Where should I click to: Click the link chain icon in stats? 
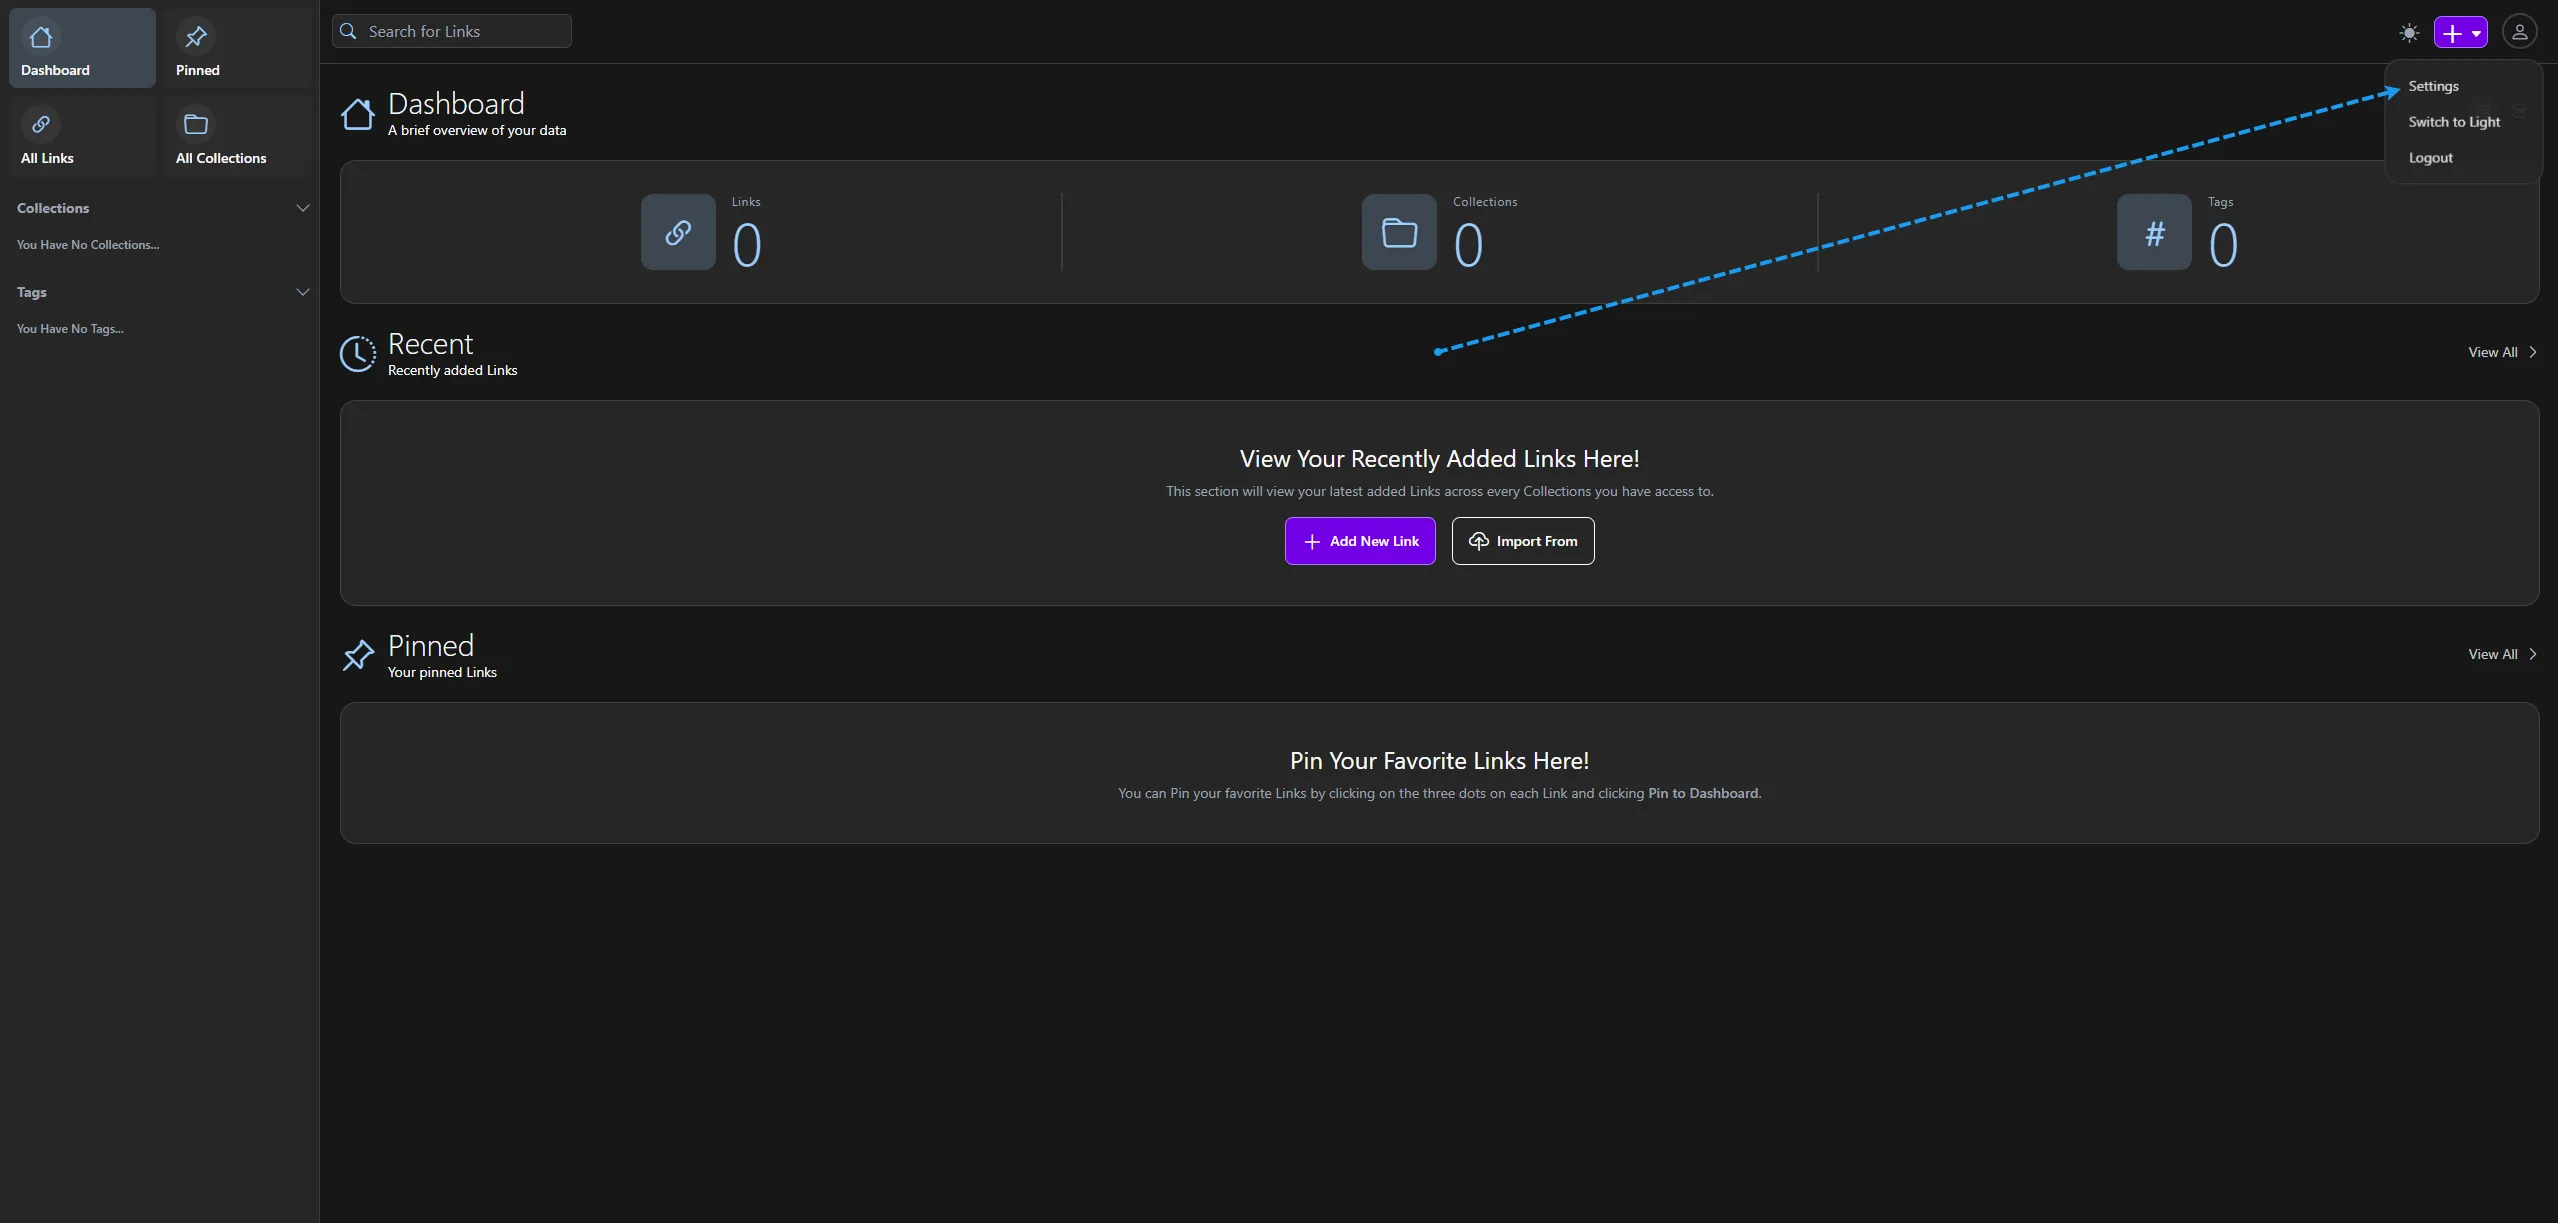tap(677, 232)
